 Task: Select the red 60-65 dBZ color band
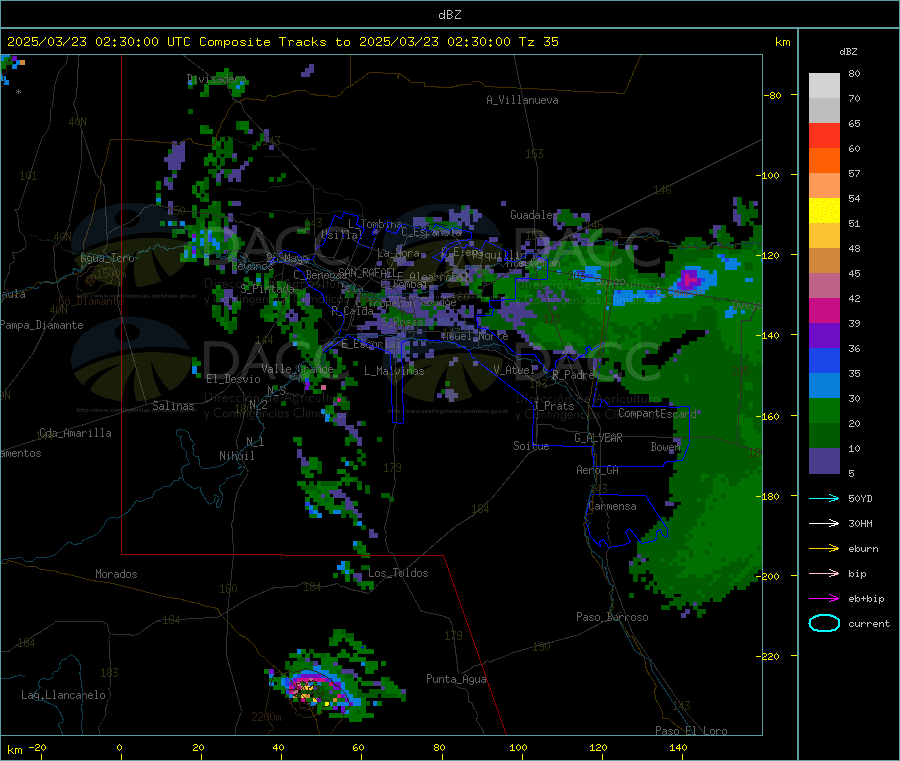tap(824, 135)
